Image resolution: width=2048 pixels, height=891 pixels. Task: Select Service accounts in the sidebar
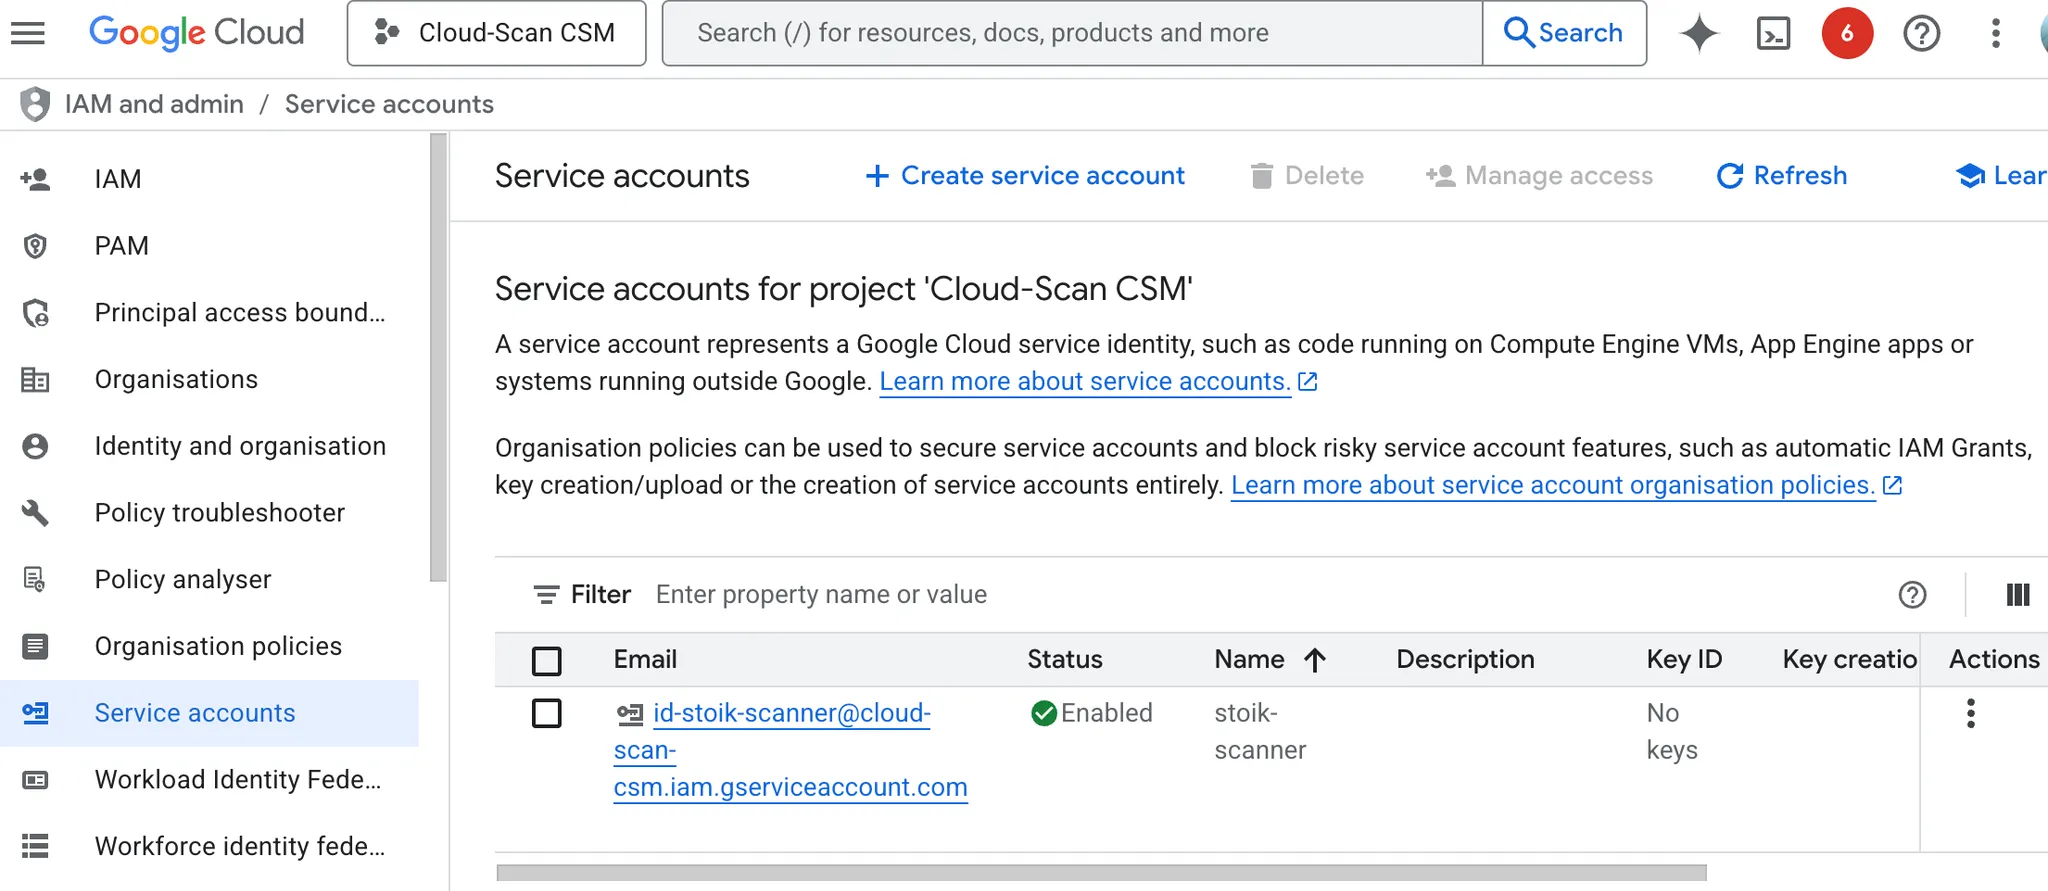click(195, 713)
